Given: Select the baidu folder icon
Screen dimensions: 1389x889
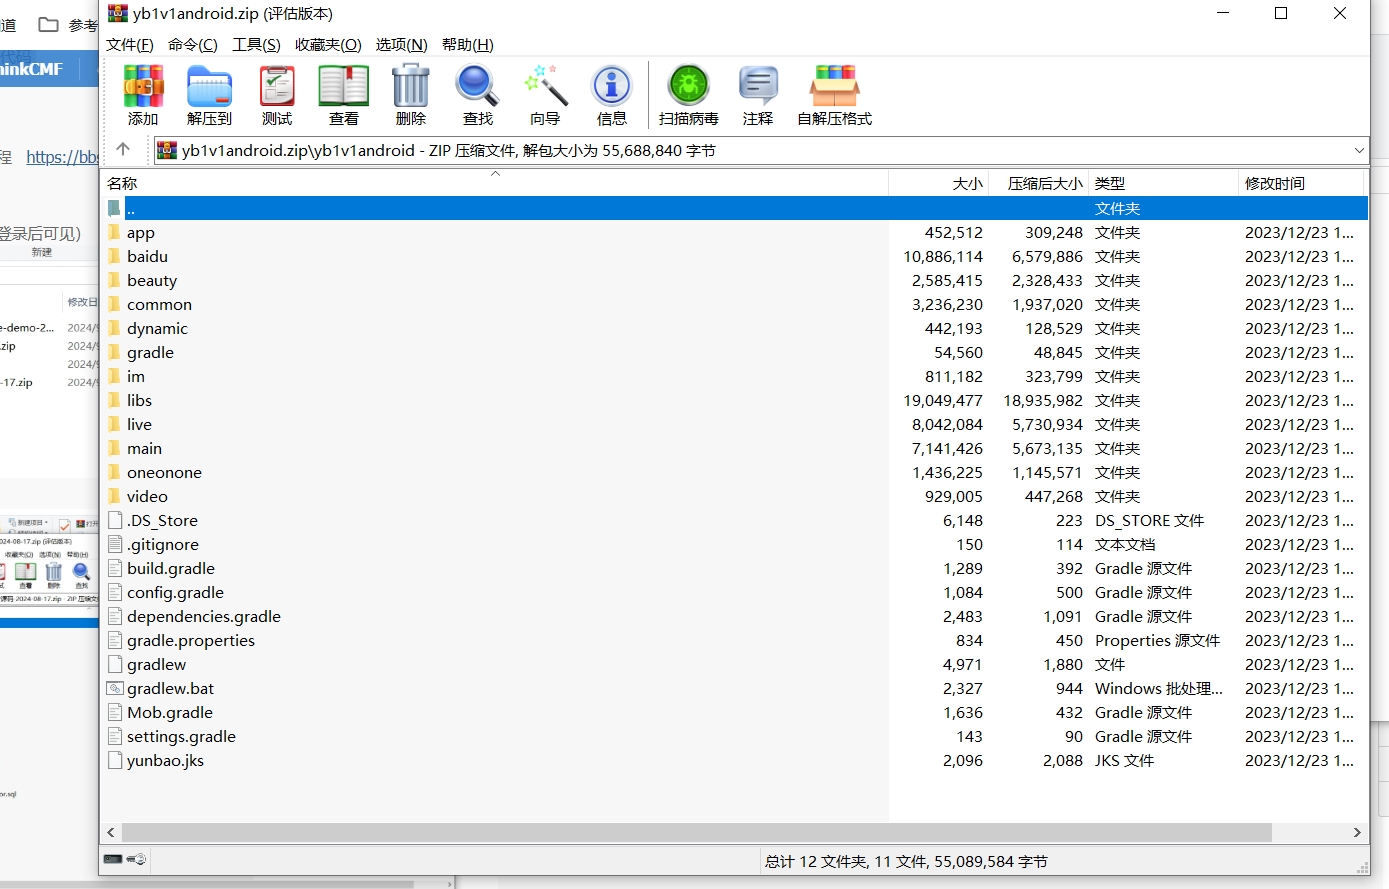Looking at the screenshot, I should click(x=114, y=256).
